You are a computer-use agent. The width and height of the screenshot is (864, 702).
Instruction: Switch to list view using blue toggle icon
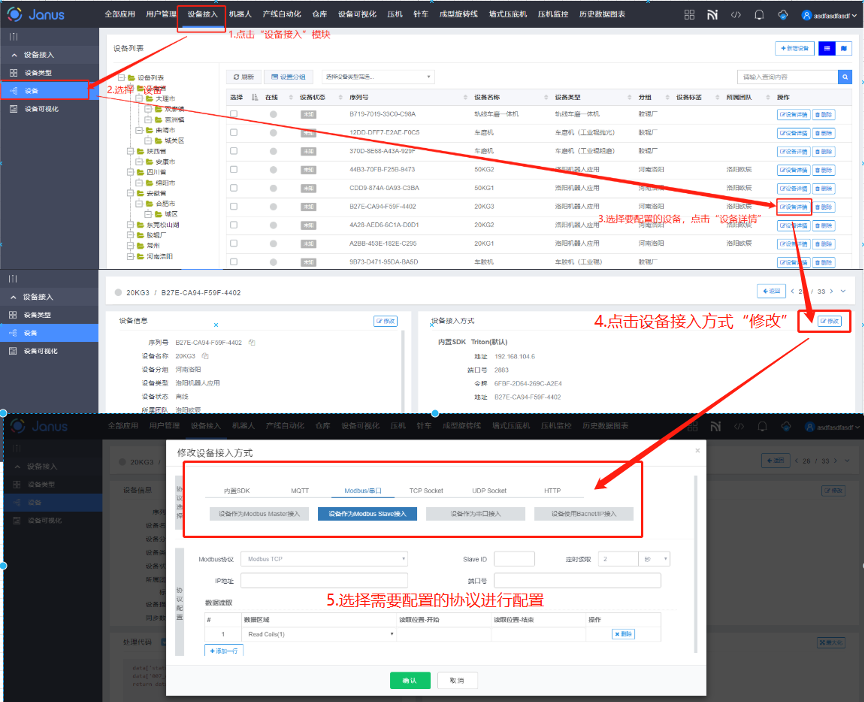tap(827, 48)
